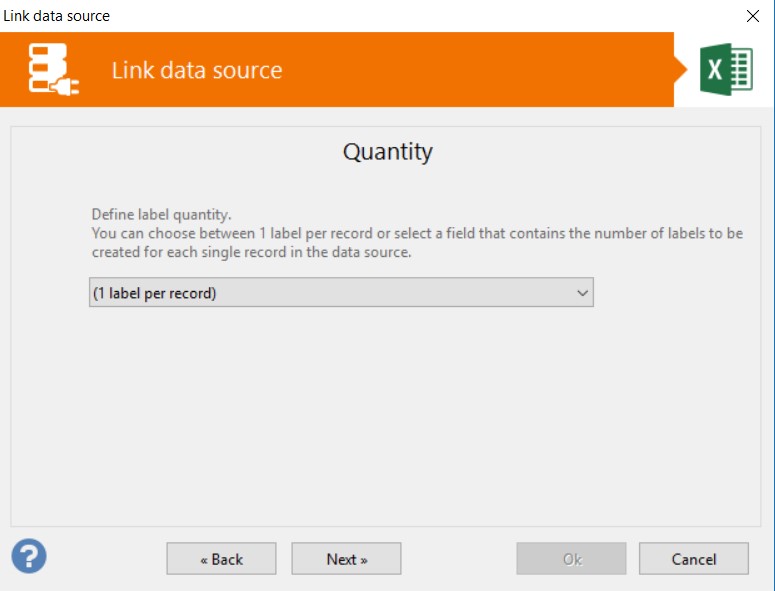
Task: Click the green Excel spreadsheet icon
Action: (726, 69)
